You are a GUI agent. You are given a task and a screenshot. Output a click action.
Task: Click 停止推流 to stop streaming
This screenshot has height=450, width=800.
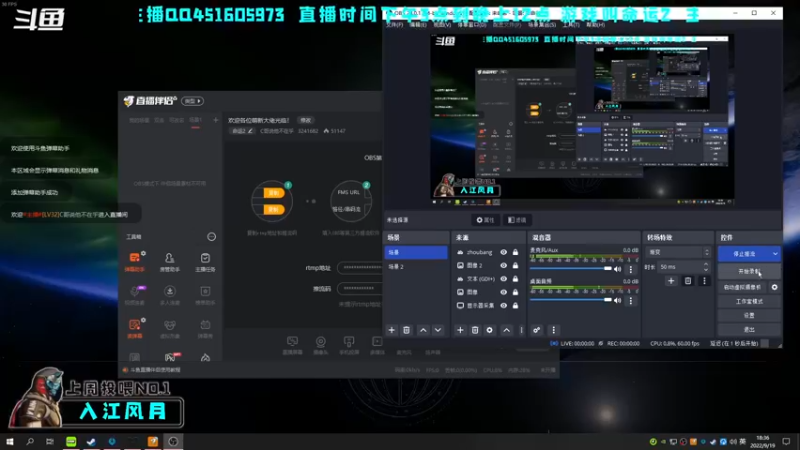(x=744, y=254)
